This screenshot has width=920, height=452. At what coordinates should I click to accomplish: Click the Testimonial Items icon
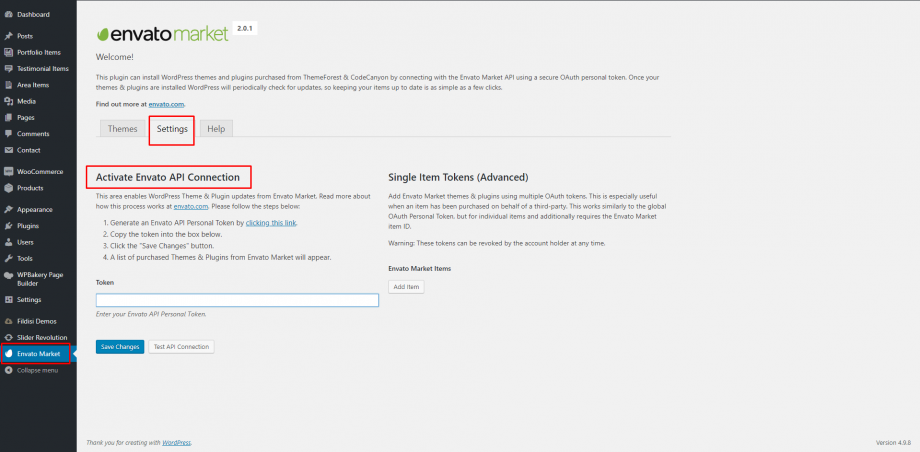(9, 69)
